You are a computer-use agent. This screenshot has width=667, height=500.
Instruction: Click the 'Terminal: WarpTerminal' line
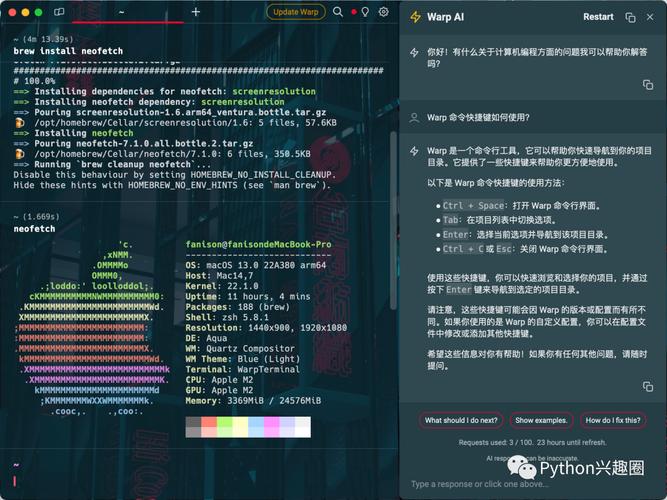[242, 370]
